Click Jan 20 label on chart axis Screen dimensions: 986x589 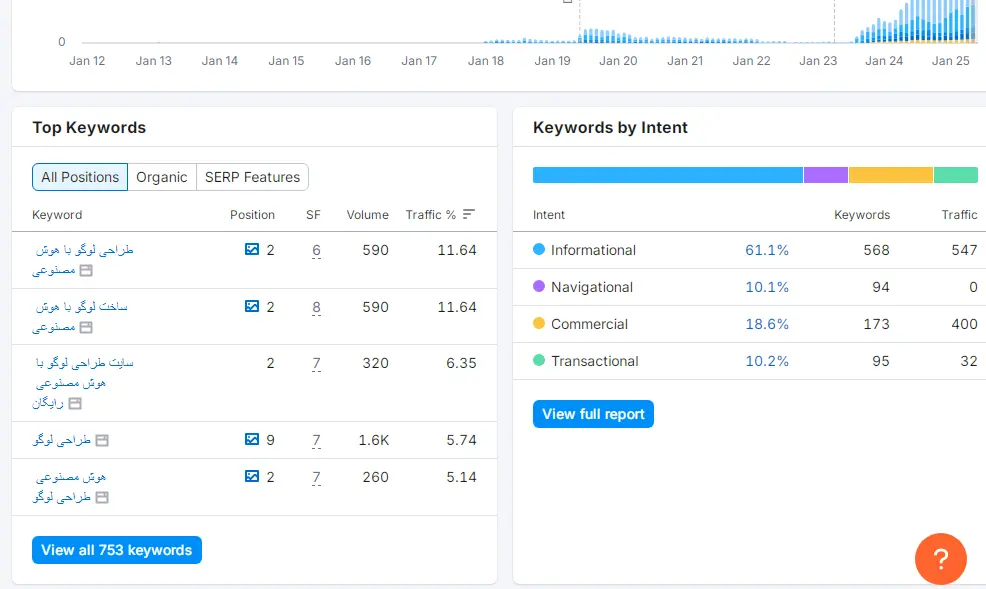(x=618, y=61)
